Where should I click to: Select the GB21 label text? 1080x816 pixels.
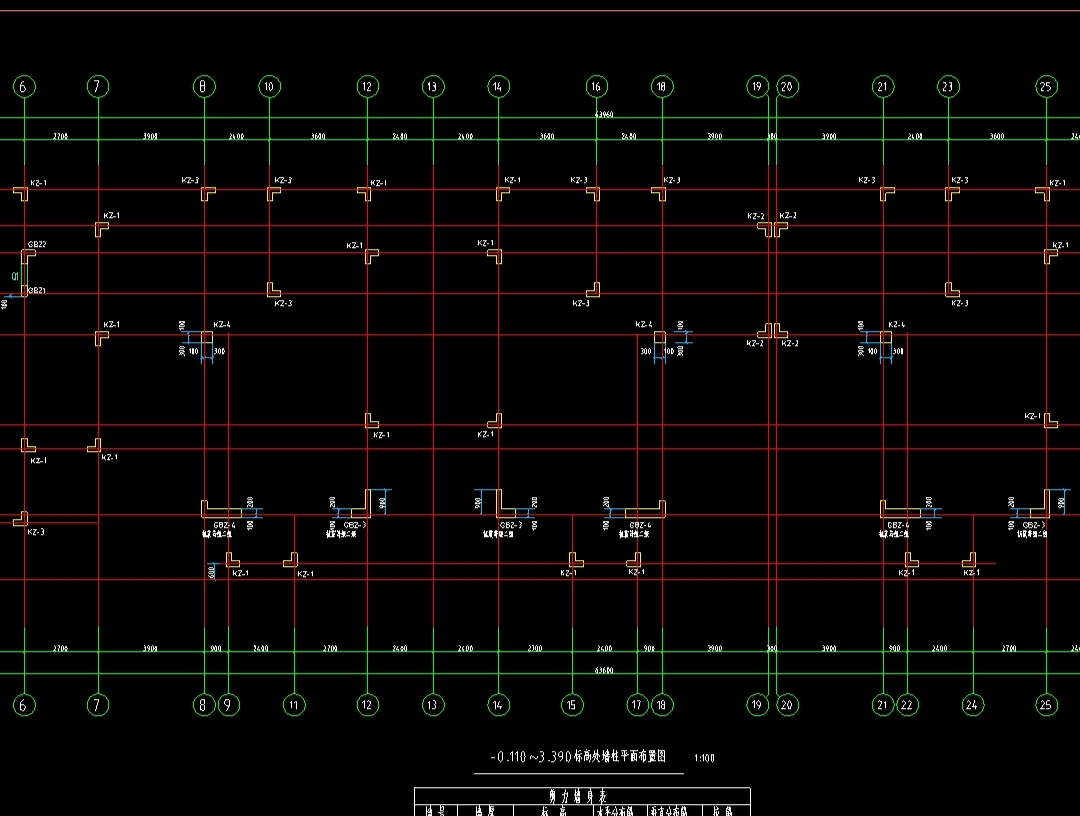(x=37, y=291)
